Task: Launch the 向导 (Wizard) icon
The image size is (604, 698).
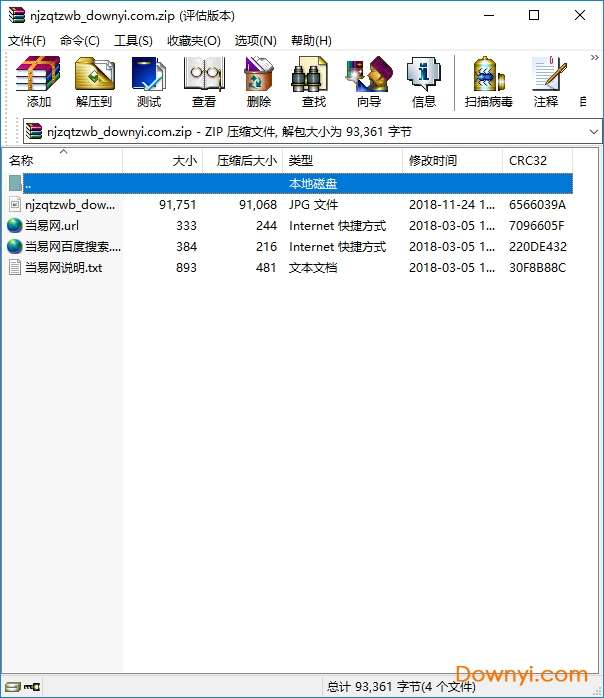Action: (x=369, y=82)
